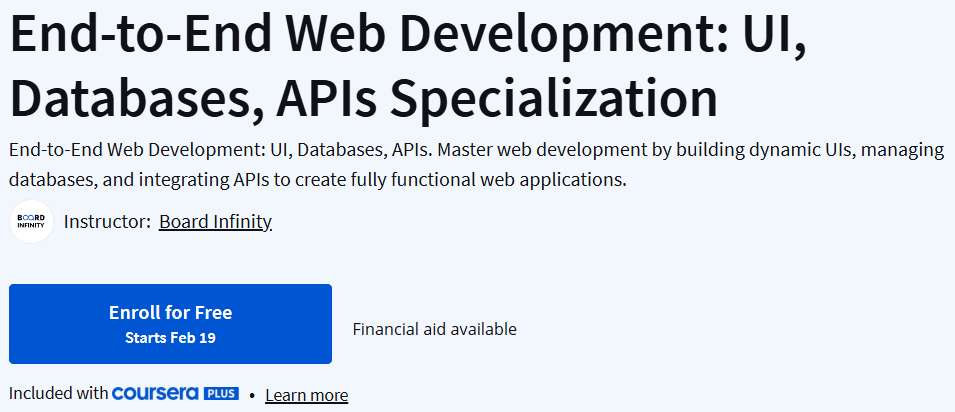Click the Board Infinity logo icon

click(32, 222)
